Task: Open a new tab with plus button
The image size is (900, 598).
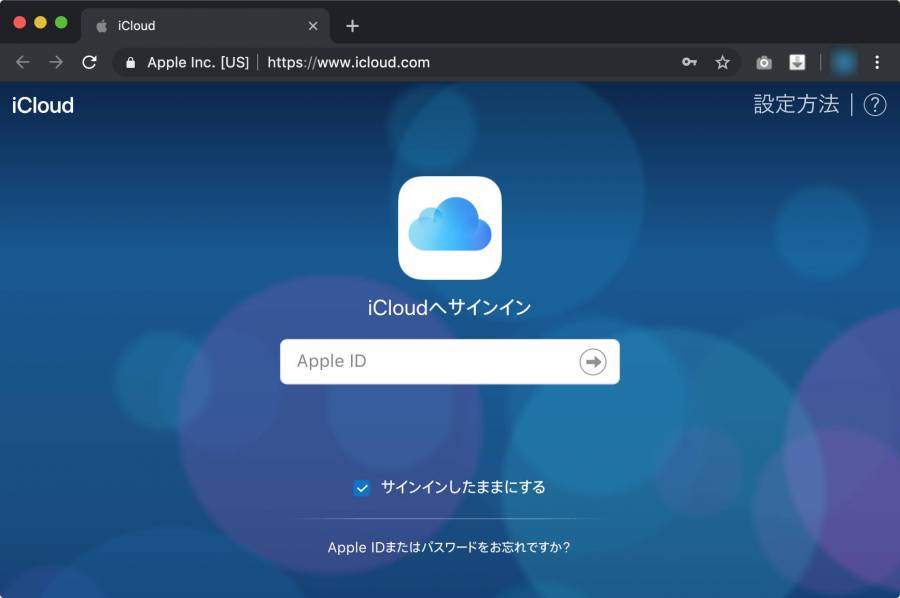Action: pos(352,26)
